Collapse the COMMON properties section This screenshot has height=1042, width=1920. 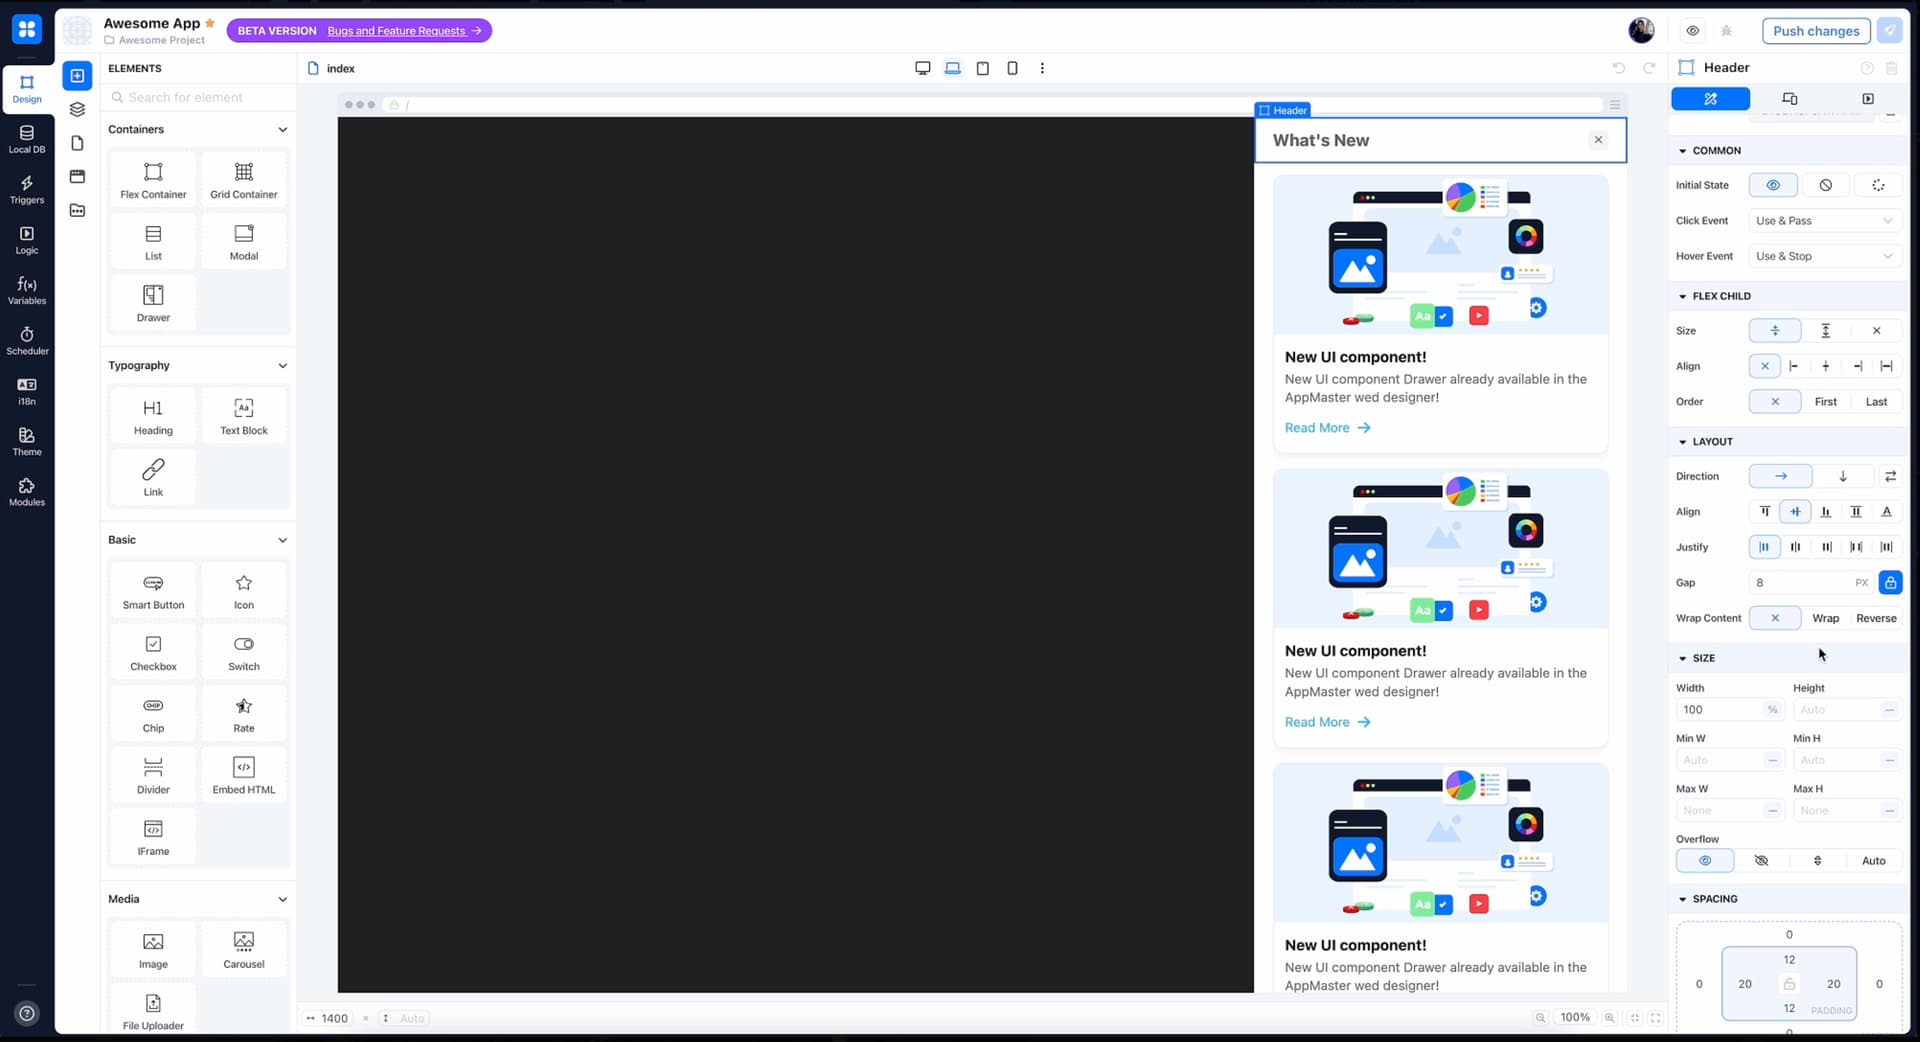coord(1682,151)
